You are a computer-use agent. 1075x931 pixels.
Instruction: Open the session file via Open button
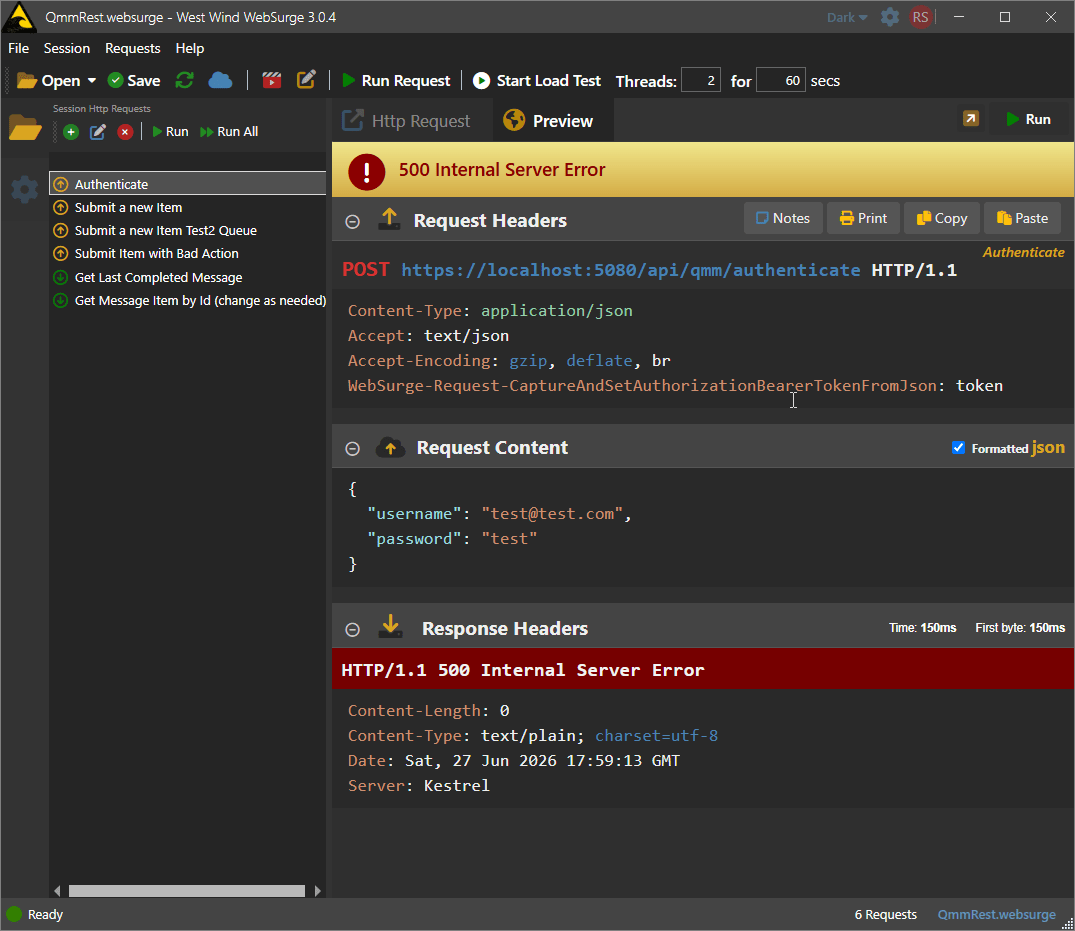(x=48, y=81)
